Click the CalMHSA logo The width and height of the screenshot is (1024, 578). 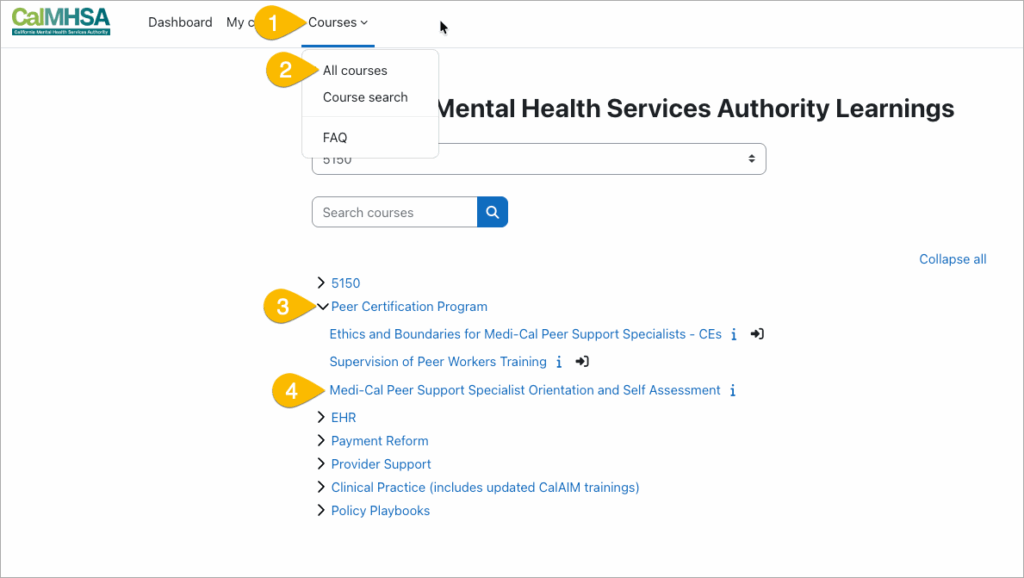pos(61,22)
